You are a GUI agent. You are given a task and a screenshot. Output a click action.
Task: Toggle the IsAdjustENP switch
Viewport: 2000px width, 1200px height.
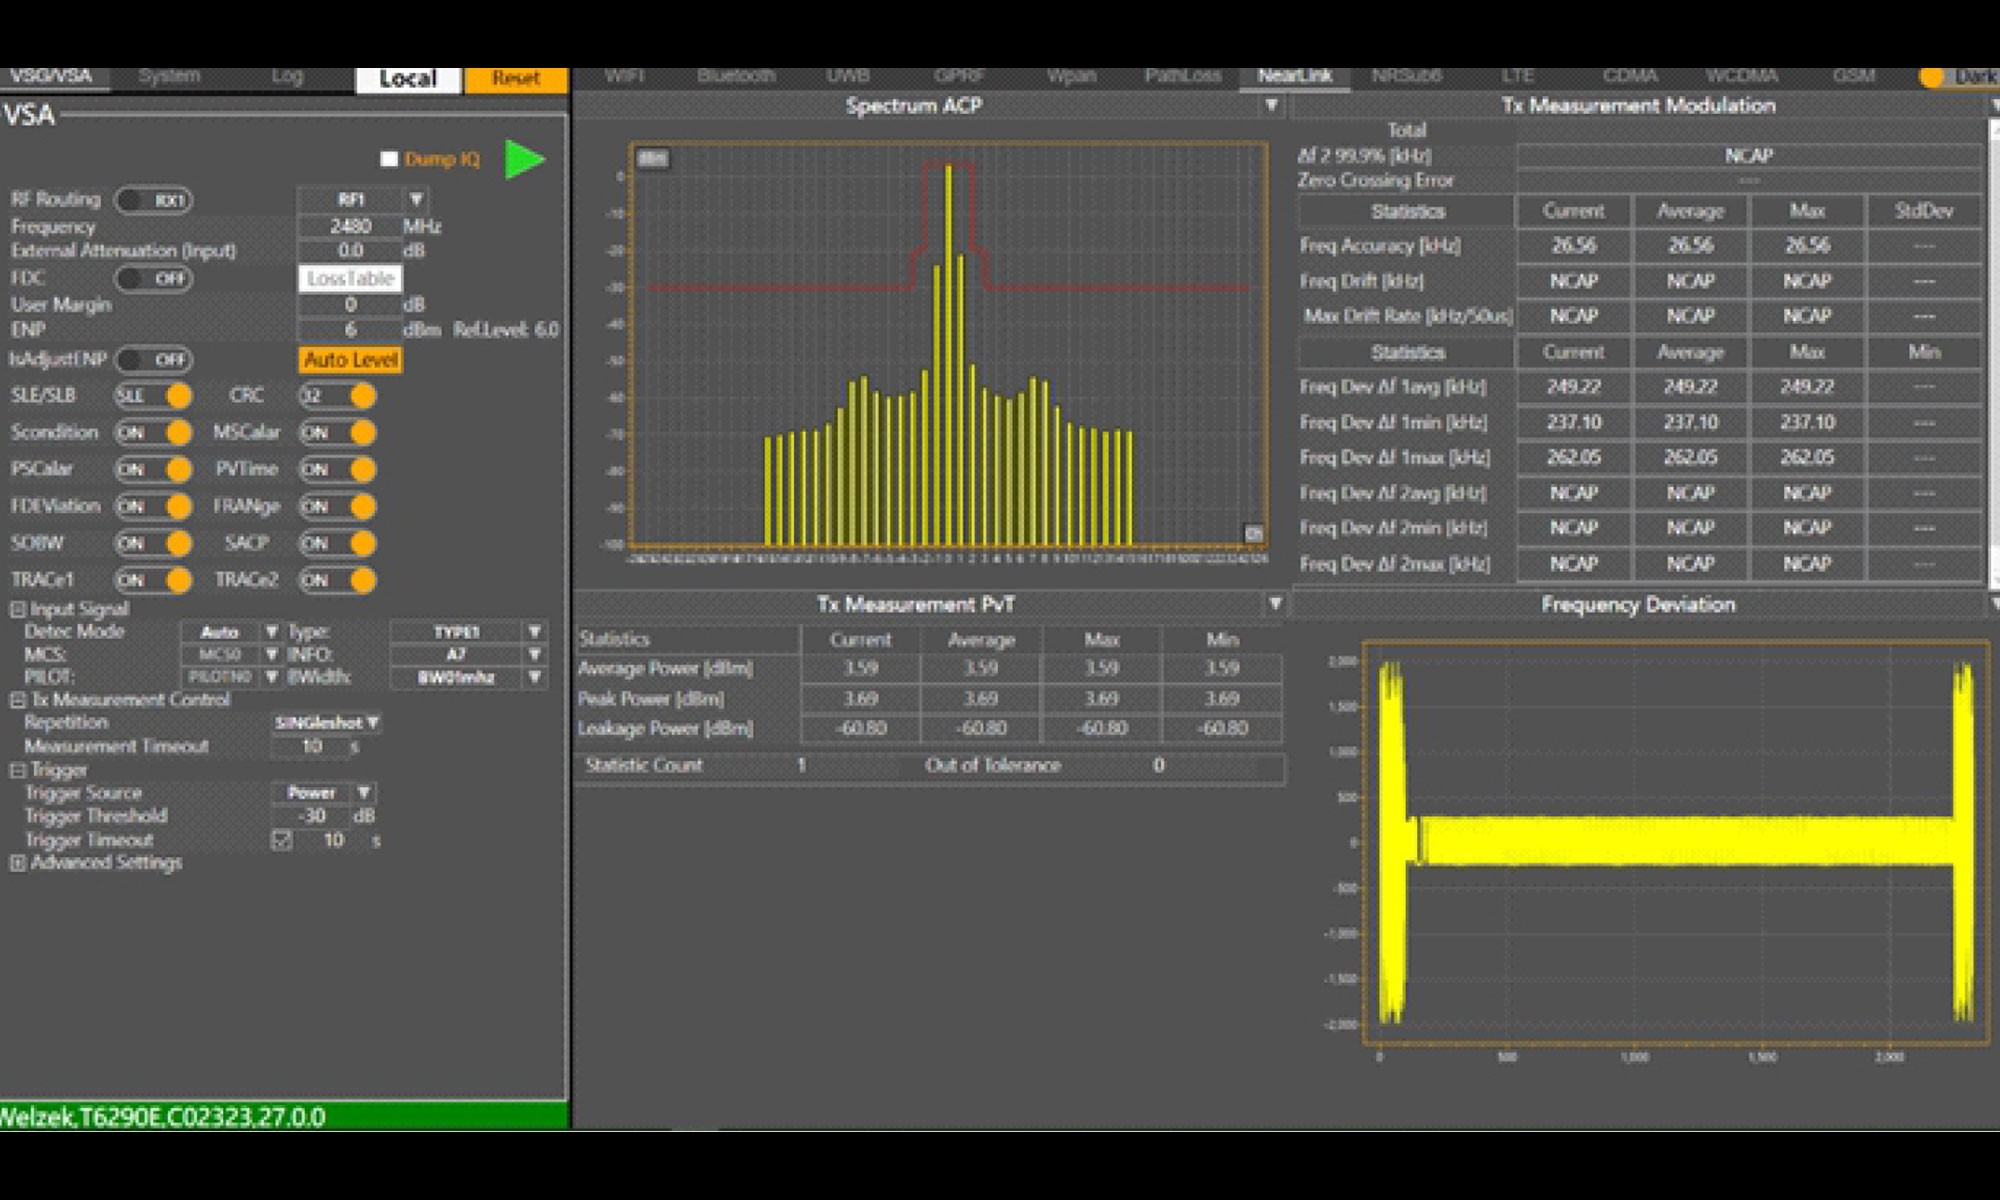(x=153, y=359)
